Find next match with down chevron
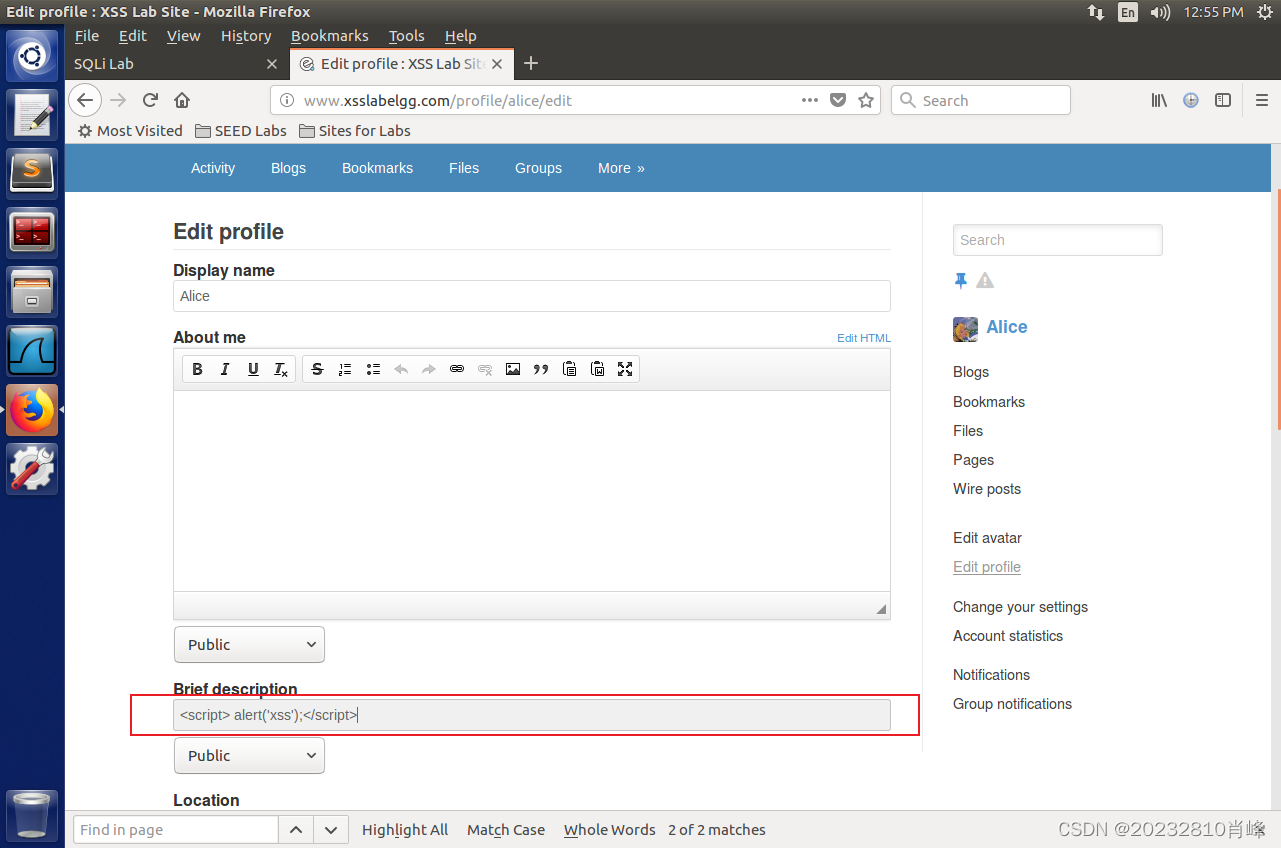1281x848 pixels. point(331,830)
